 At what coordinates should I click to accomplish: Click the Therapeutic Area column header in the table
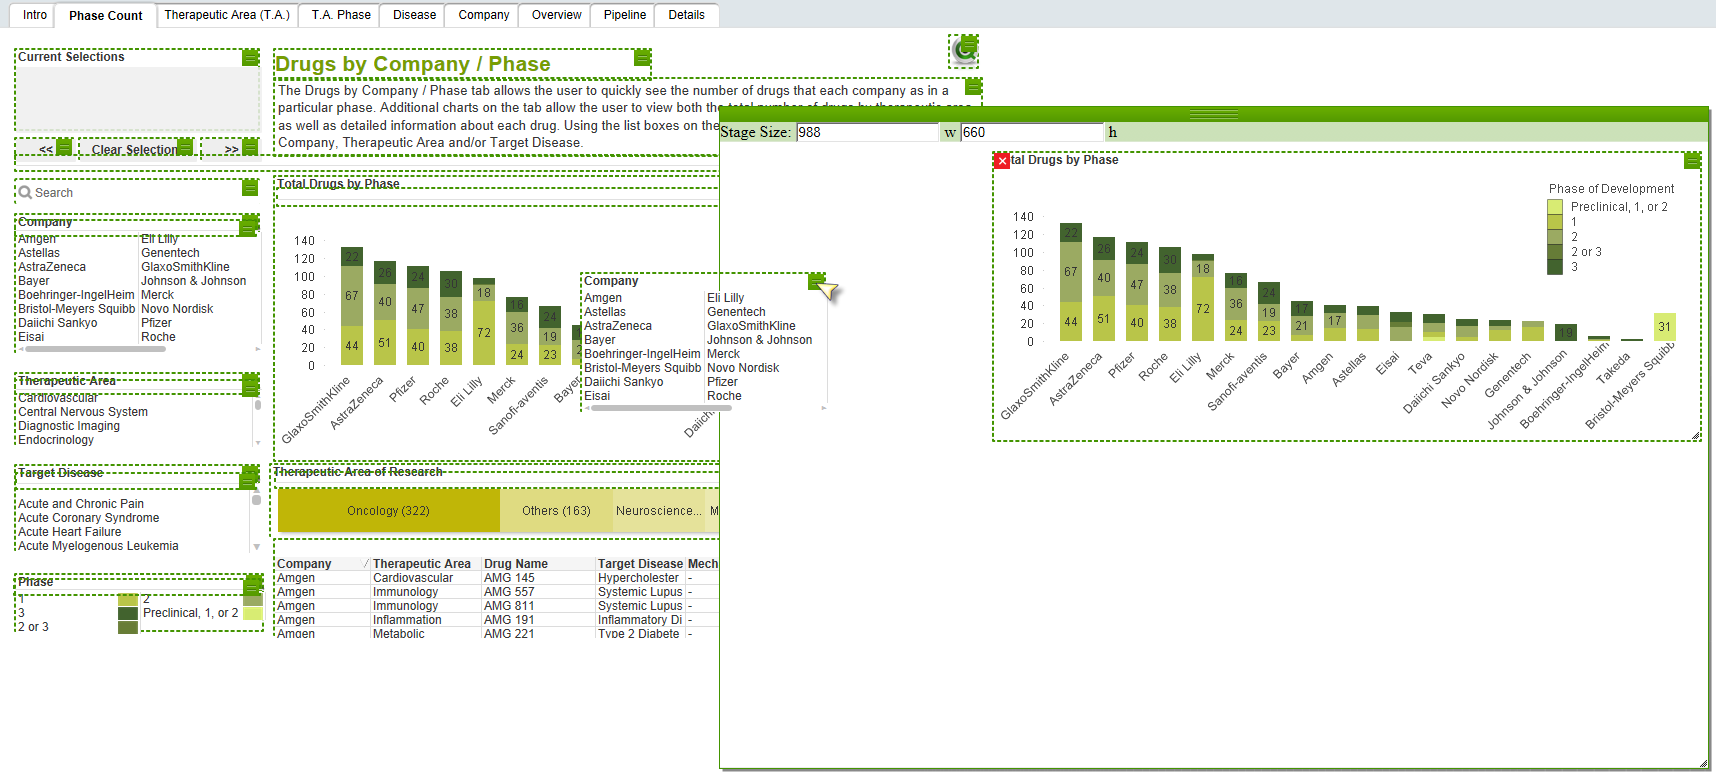pos(422,564)
